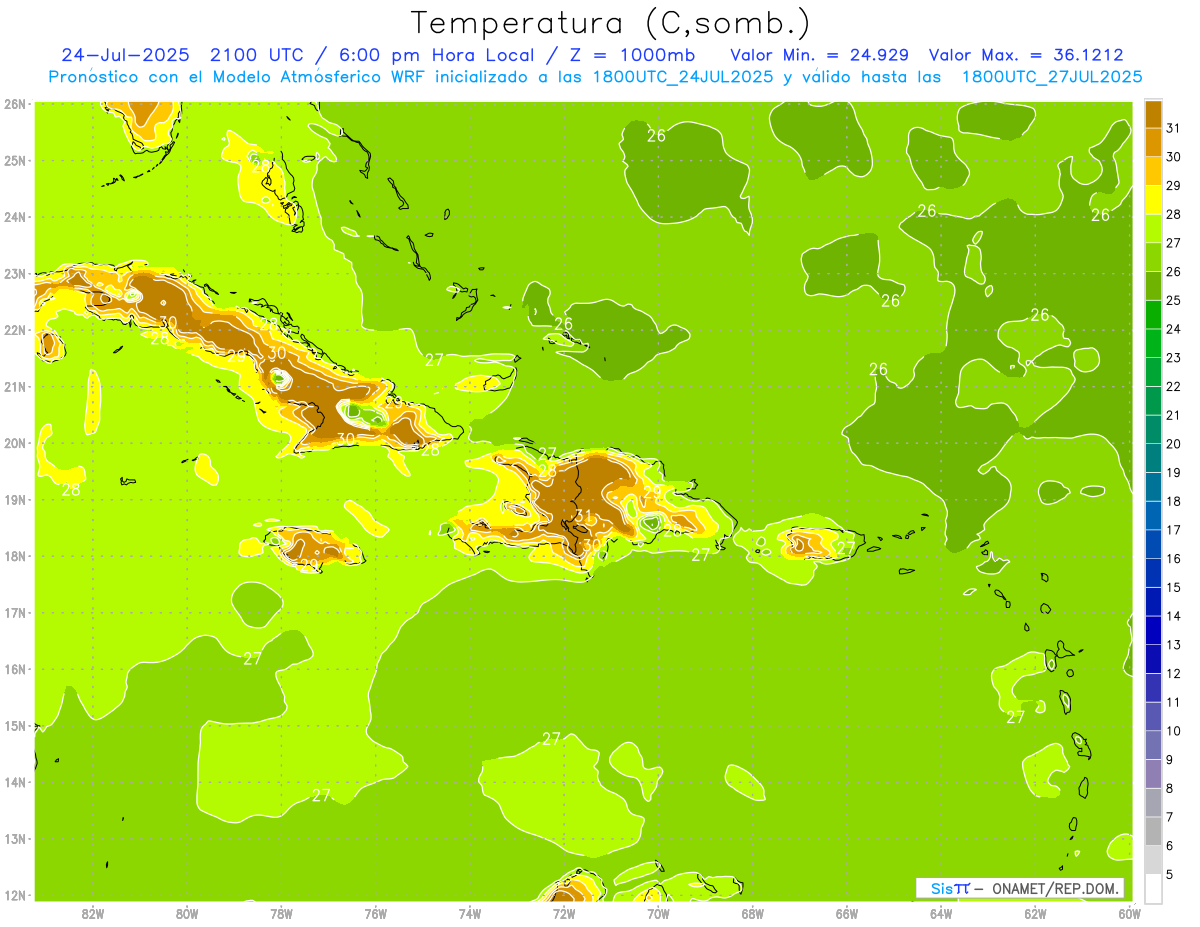Click the '82W' longitude axis label
The width and height of the screenshot is (1200, 927).
[93, 914]
